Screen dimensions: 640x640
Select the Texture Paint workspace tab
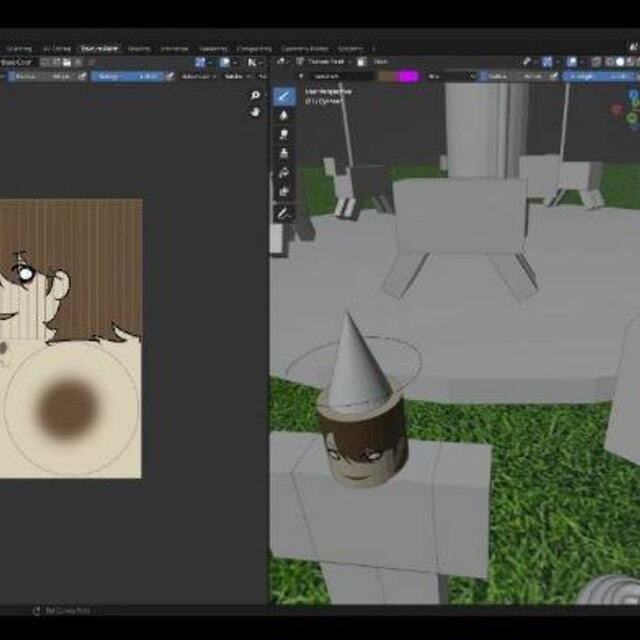coord(100,49)
